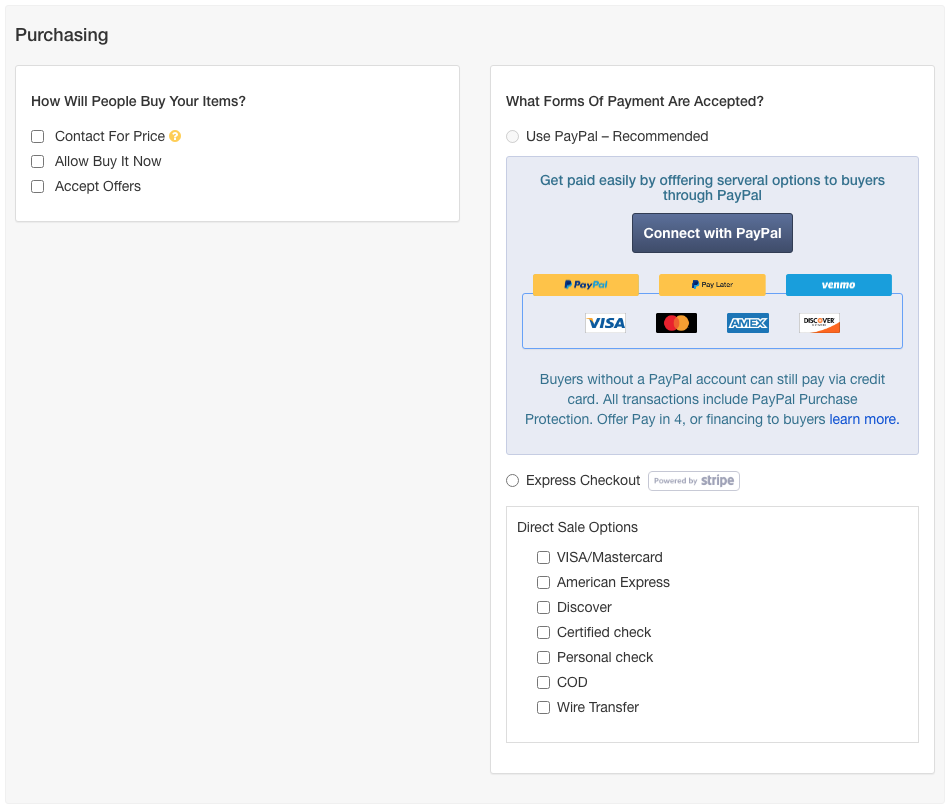Click the Powered by Stripe badge
The width and height of the screenshot is (947, 811).
point(694,481)
